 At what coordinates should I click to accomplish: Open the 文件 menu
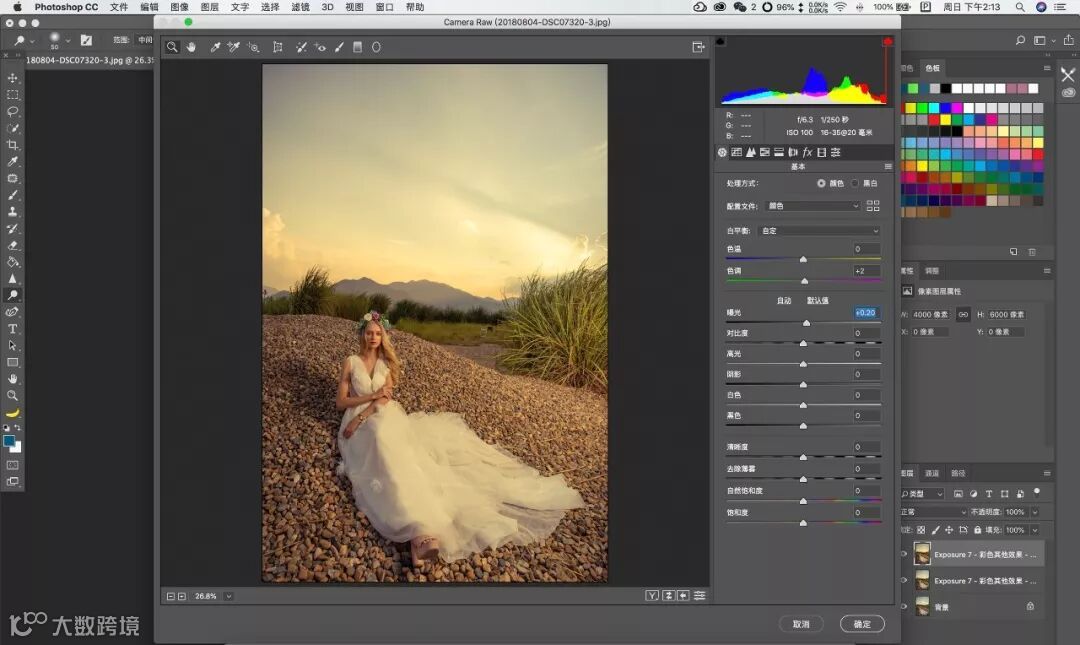pos(118,7)
